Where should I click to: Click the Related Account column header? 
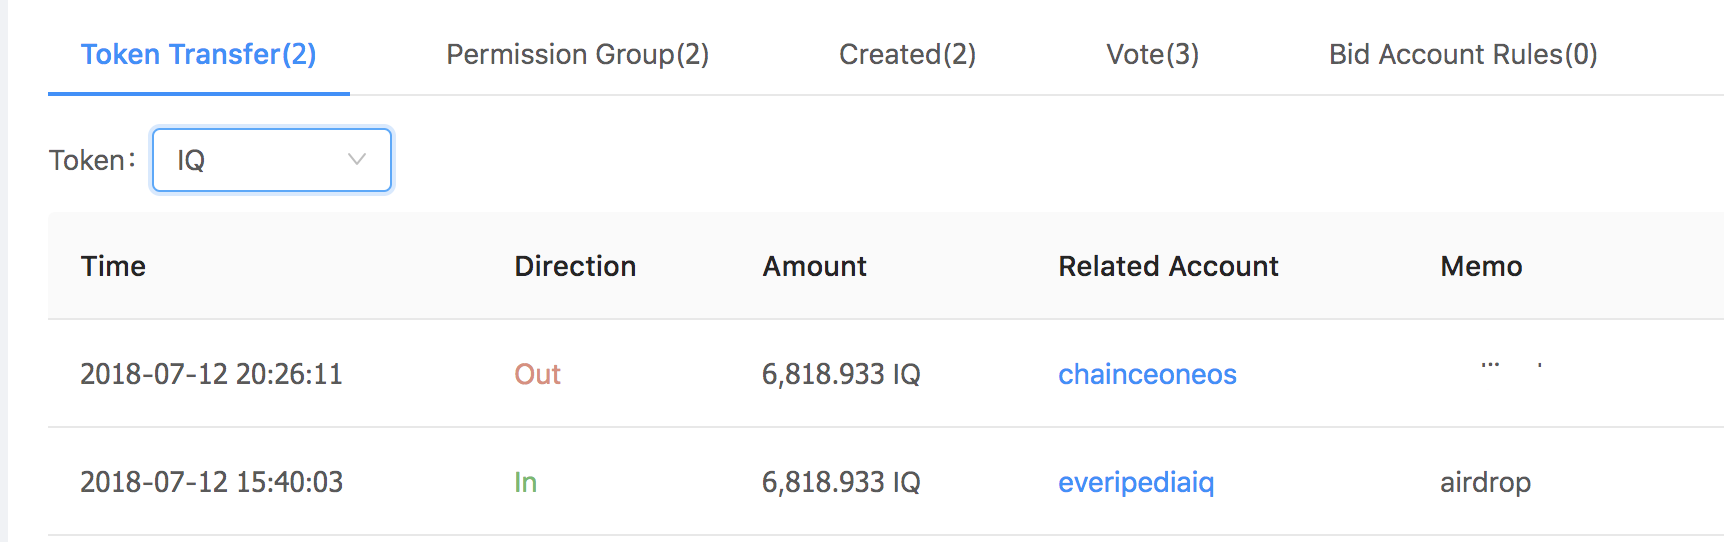click(1168, 266)
